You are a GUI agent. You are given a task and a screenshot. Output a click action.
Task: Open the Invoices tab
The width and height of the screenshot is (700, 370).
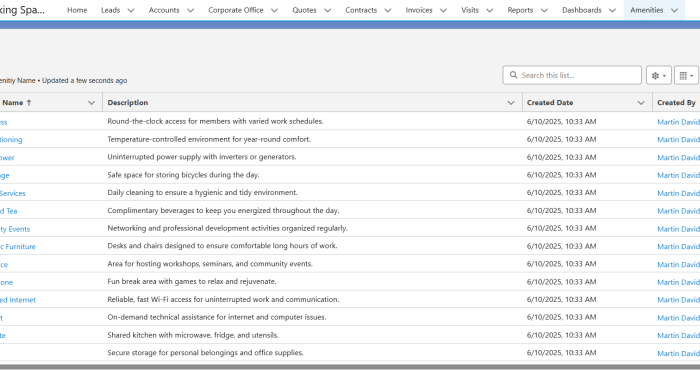(x=419, y=10)
